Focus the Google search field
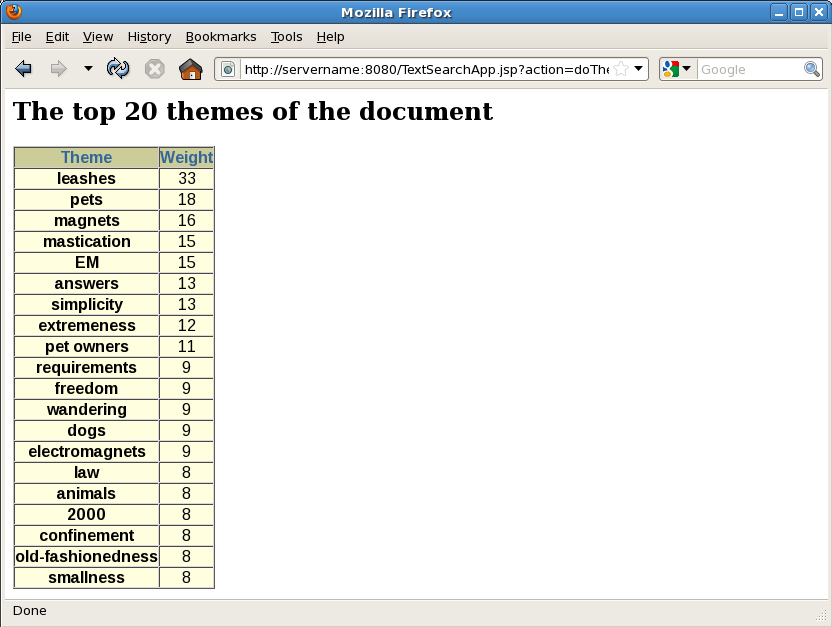 [x=750, y=69]
